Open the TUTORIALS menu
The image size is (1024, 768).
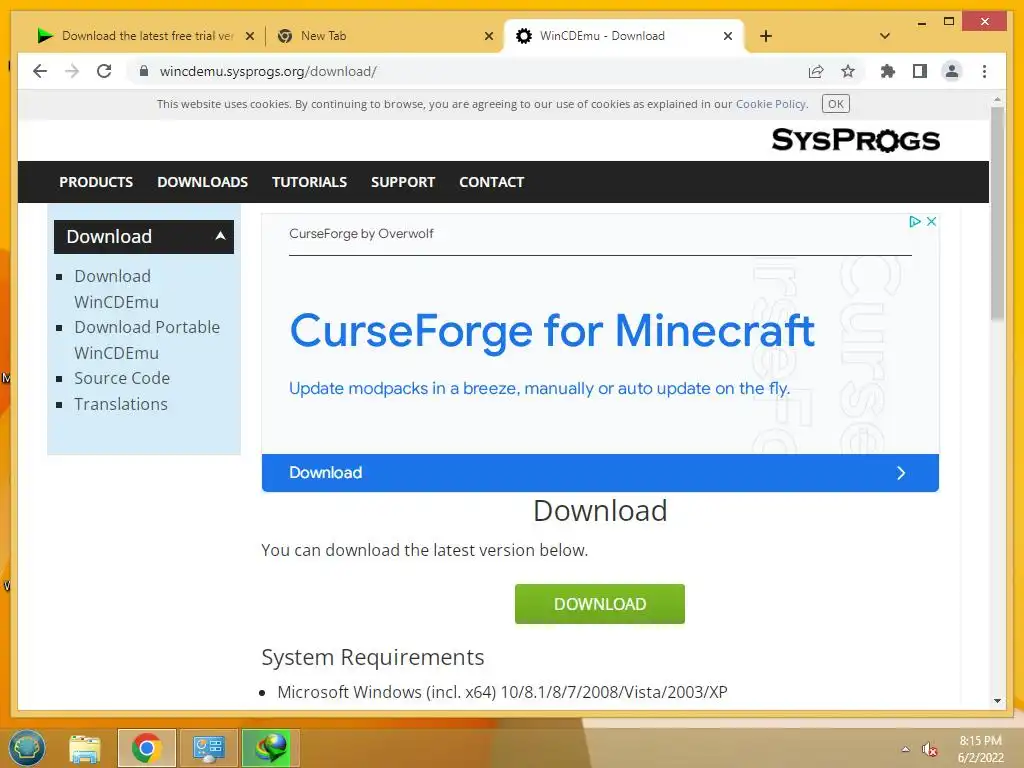click(310, 182)
